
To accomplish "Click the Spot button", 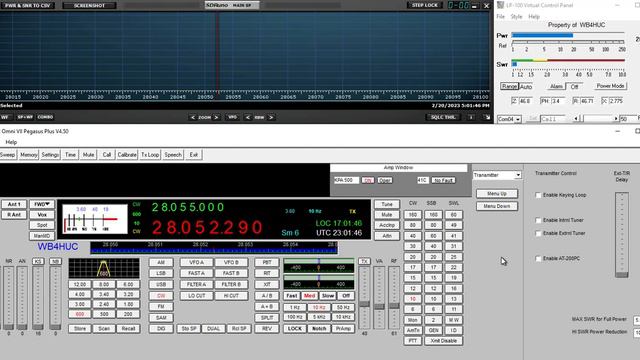I will click(42, 225).
